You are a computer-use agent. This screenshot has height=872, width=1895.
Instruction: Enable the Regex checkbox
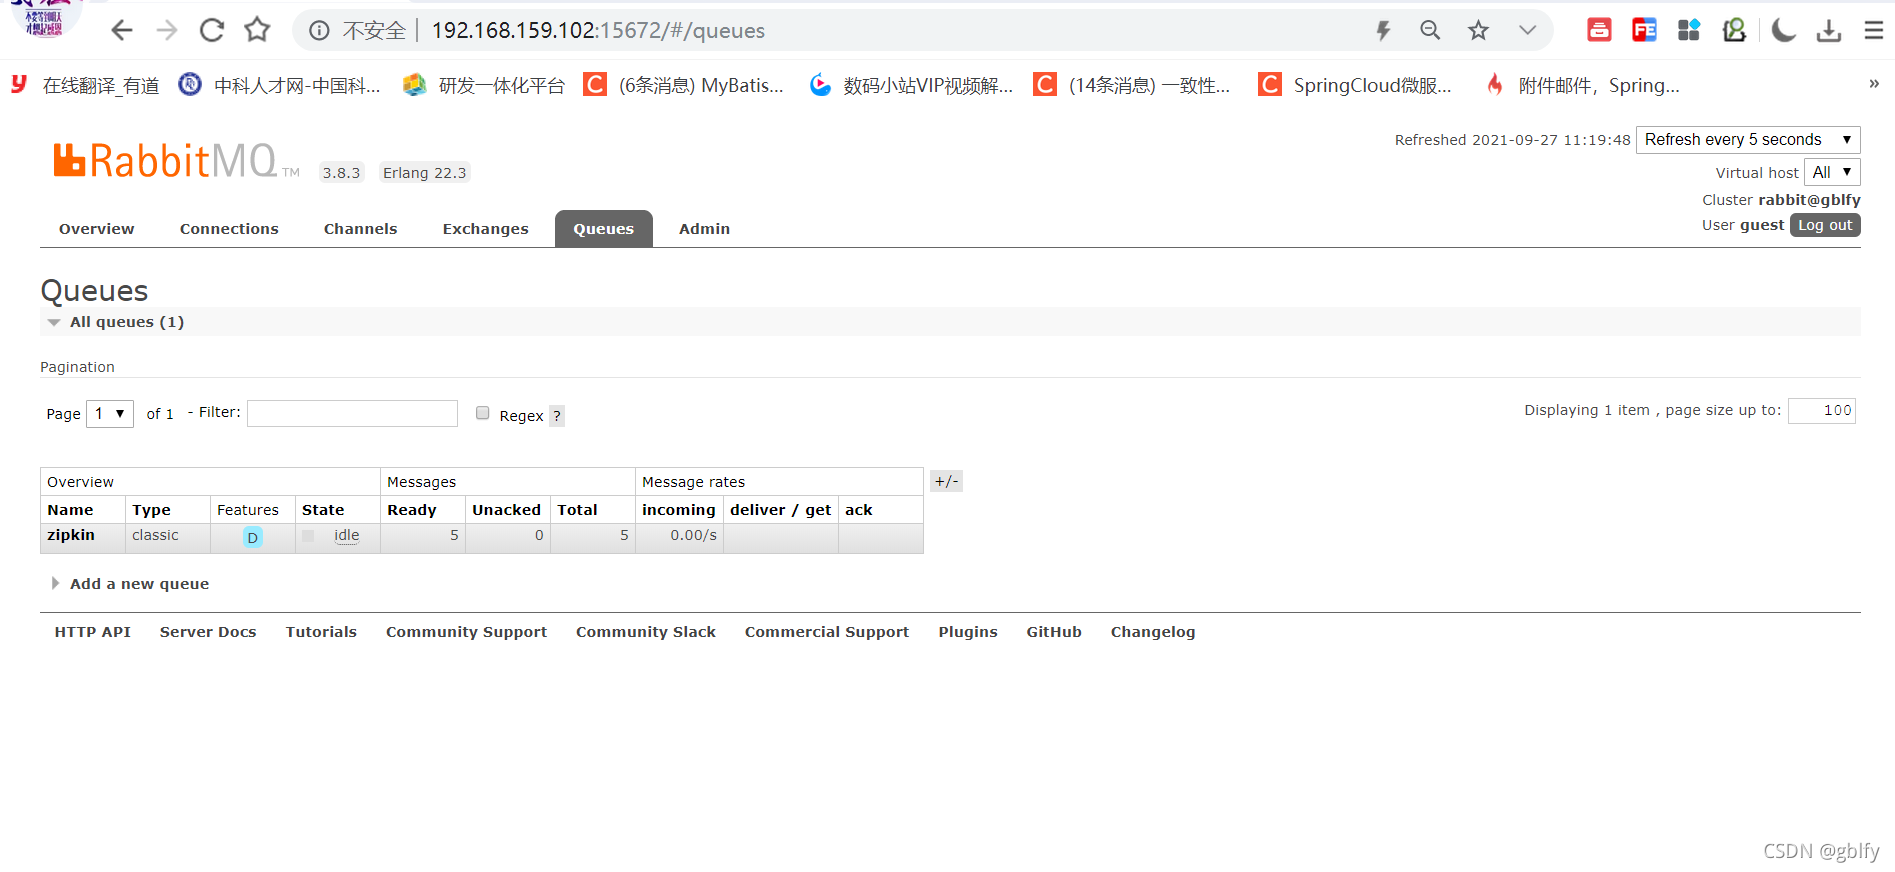483,413
